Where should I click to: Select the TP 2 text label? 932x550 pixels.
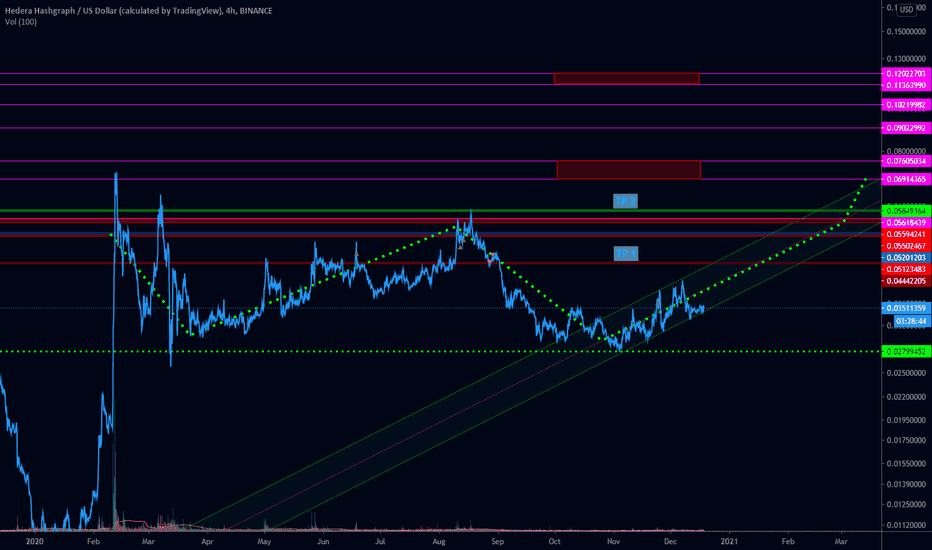coord(625,202)
